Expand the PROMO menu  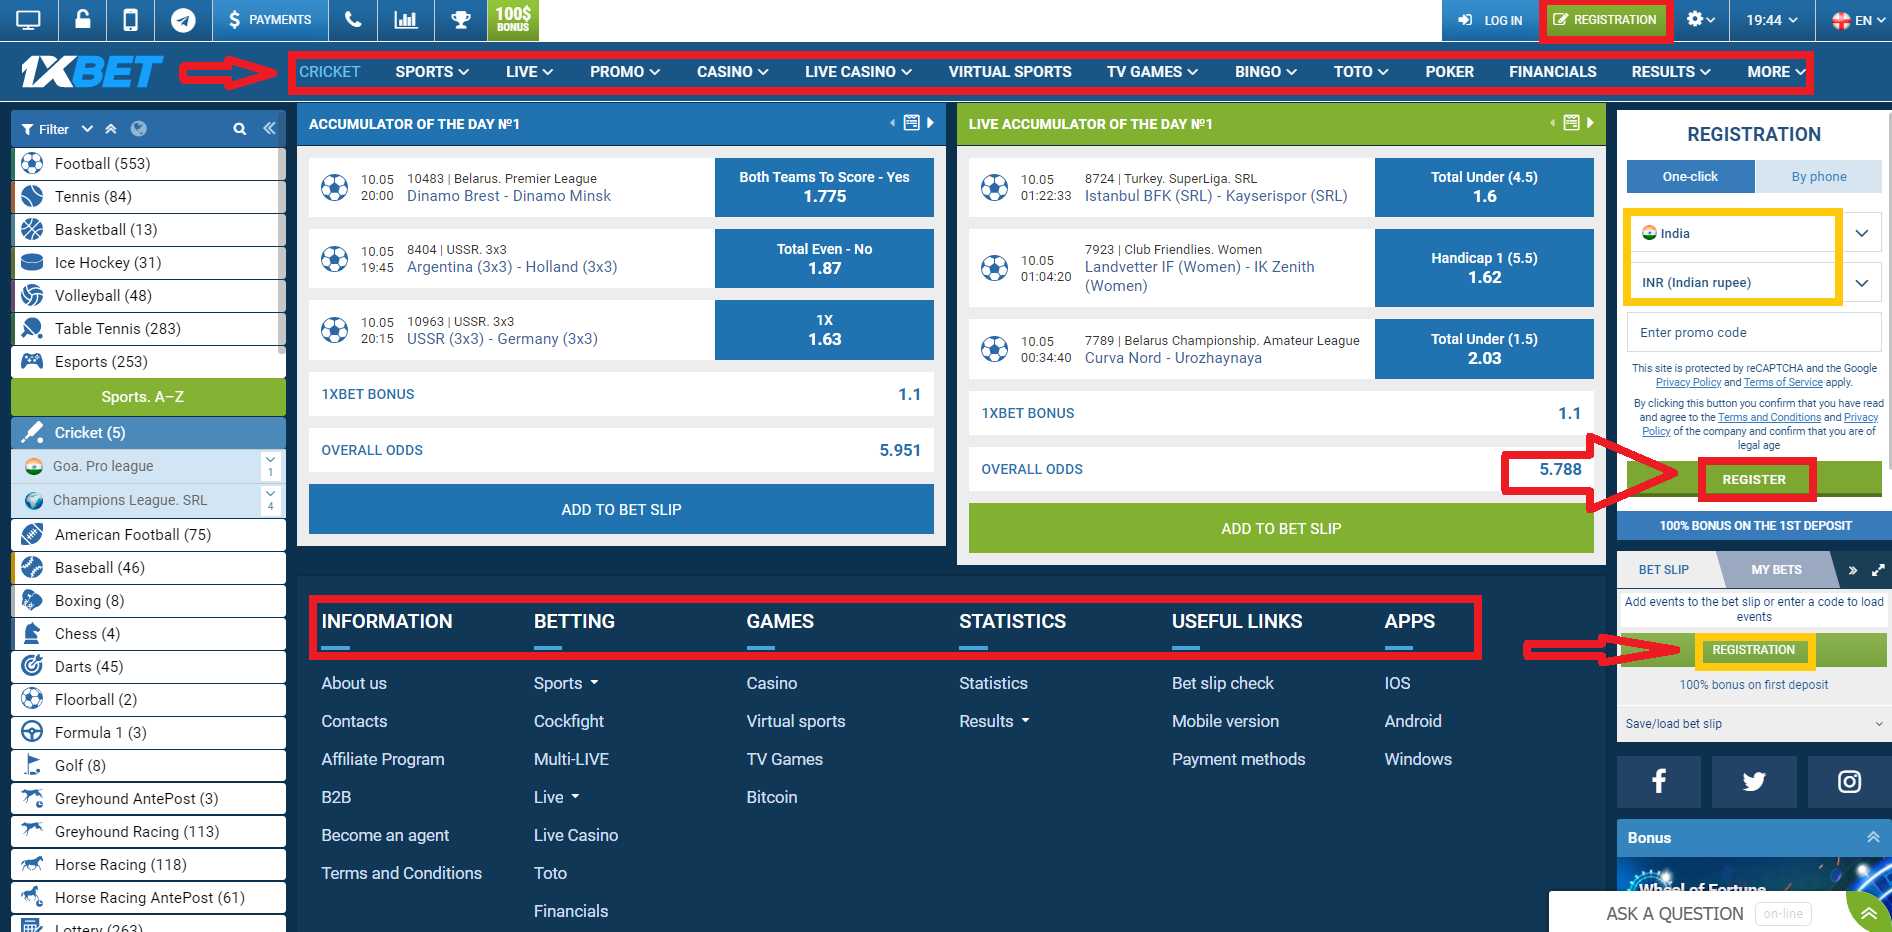(625, 72)
